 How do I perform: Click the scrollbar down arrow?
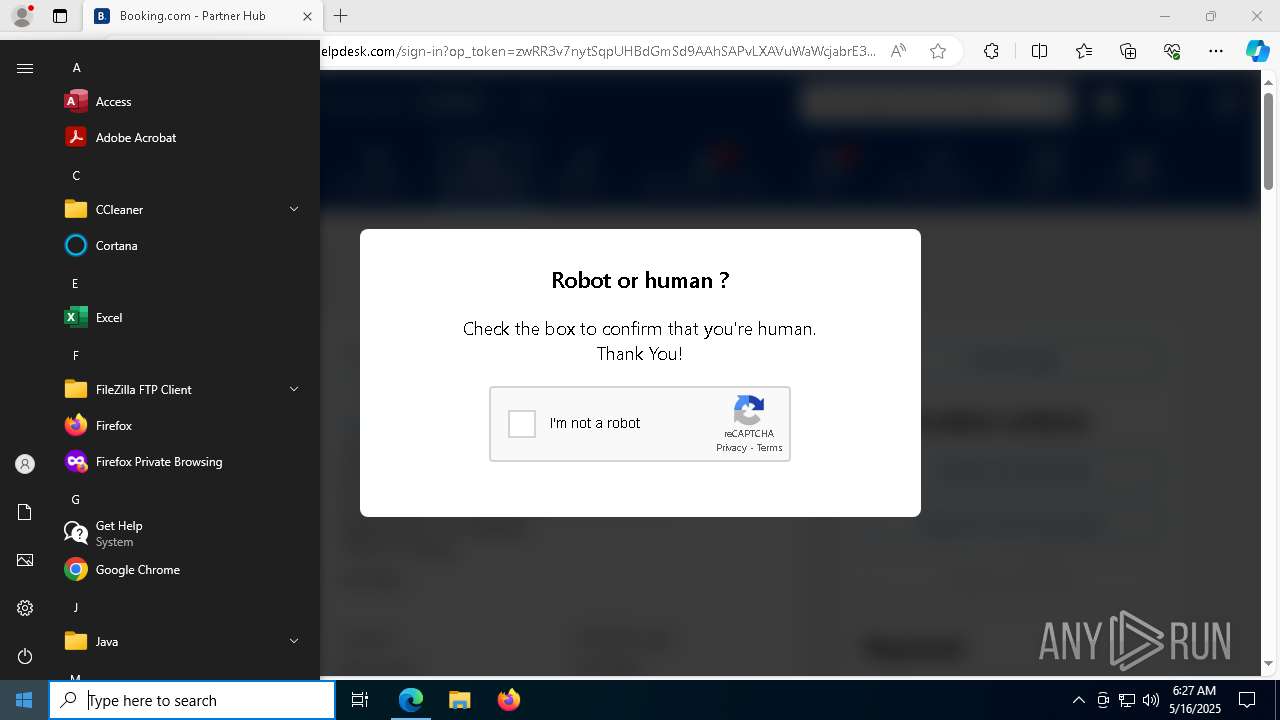point(1269,663)
